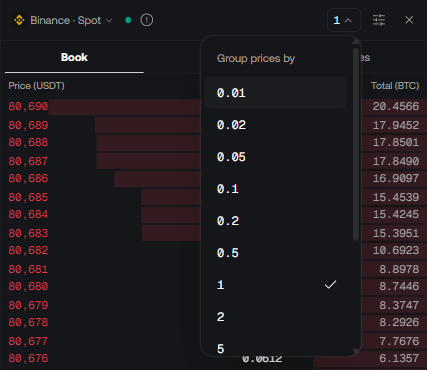Click ask price 80,690

(28, 106)
